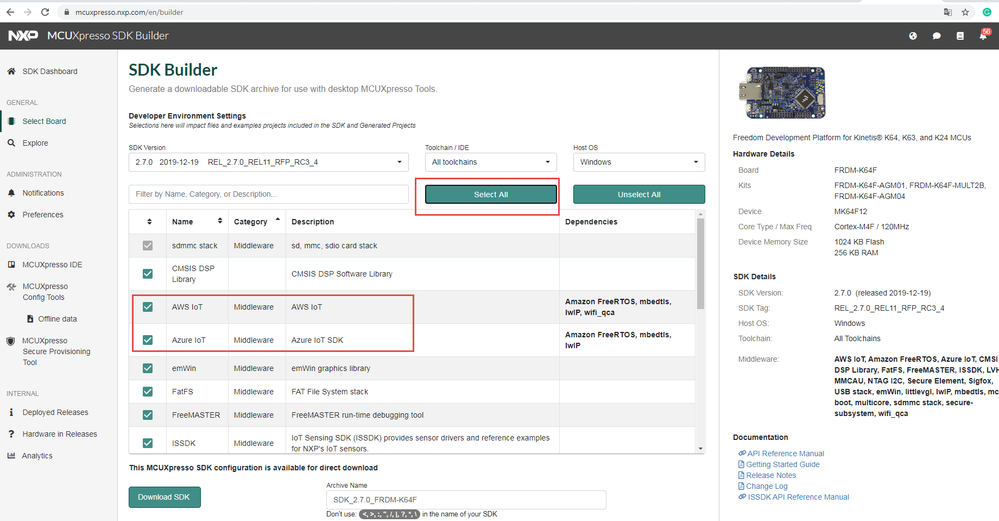Viewport: 999px width, 521px height.
Task: Go to Select Board in the sidebar
Action: (44, 121)
